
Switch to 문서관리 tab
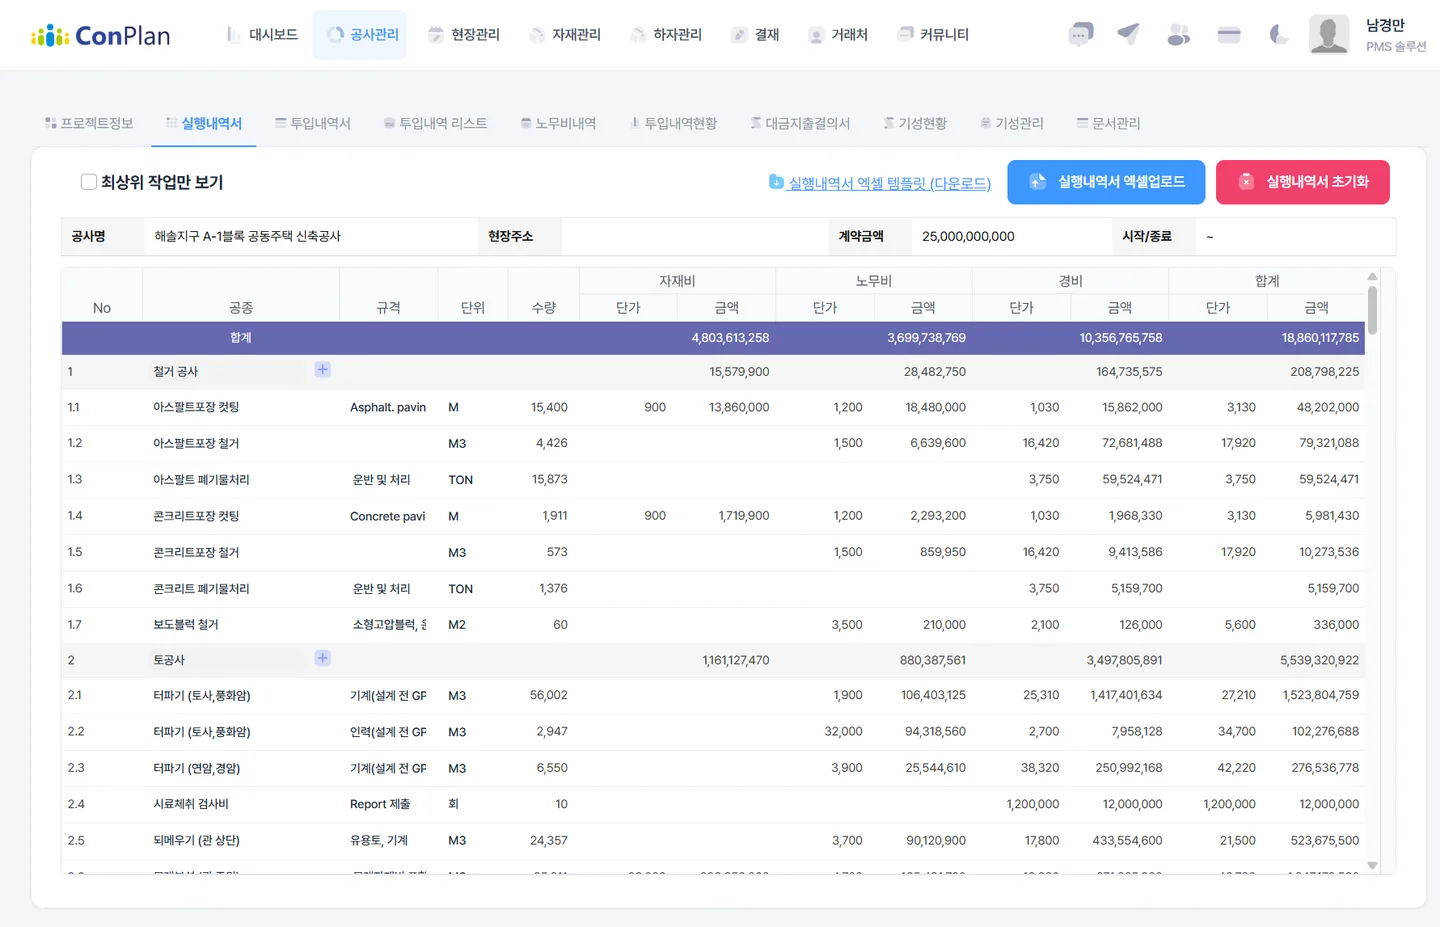pos(1108,123)
